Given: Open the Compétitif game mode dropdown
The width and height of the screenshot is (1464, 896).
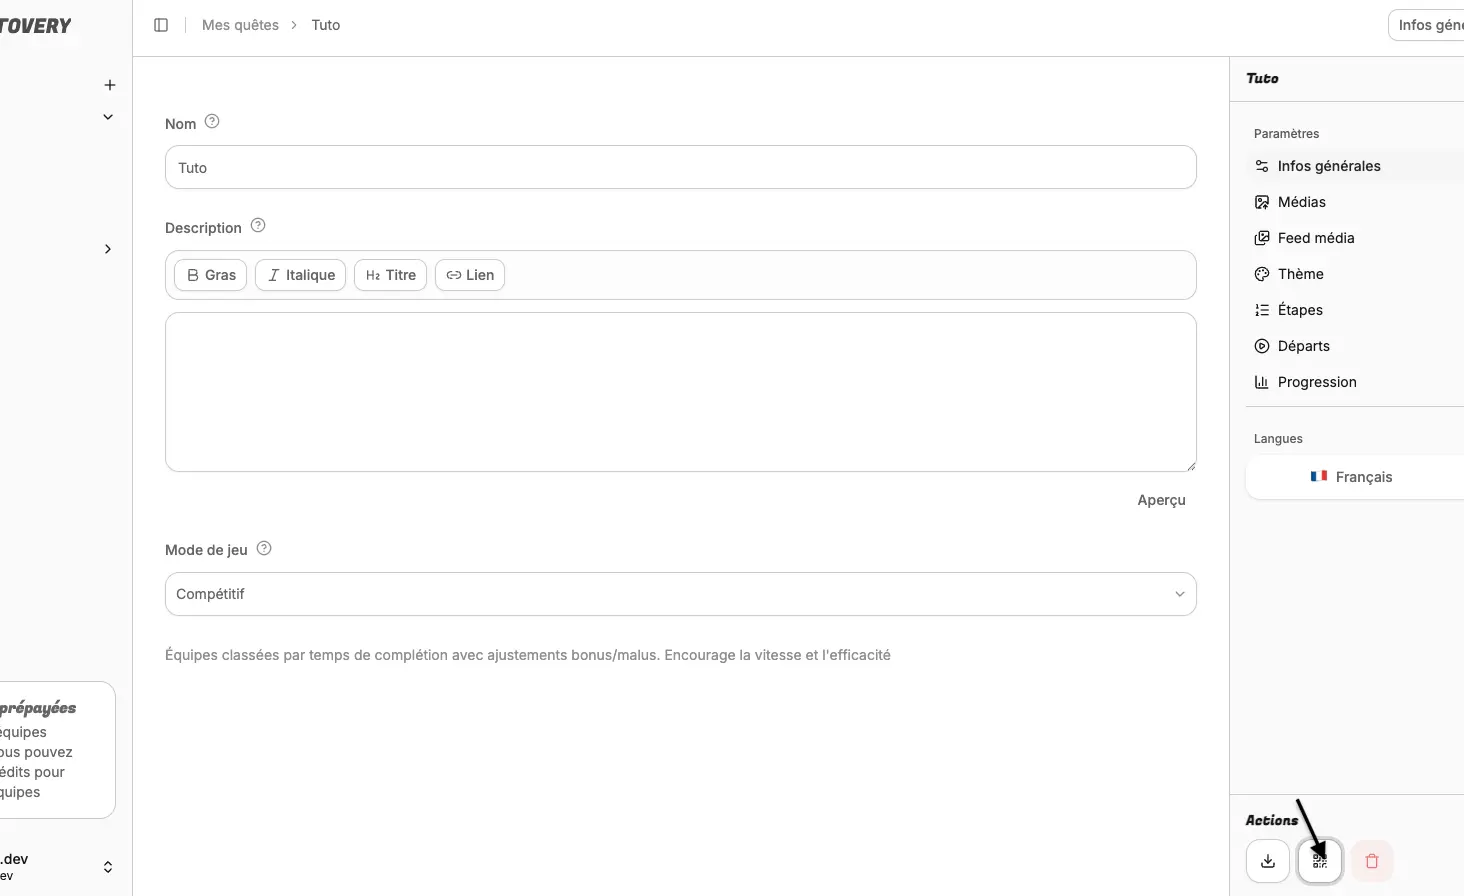Looking at the screenshot, I should click(x=681, y=594).
